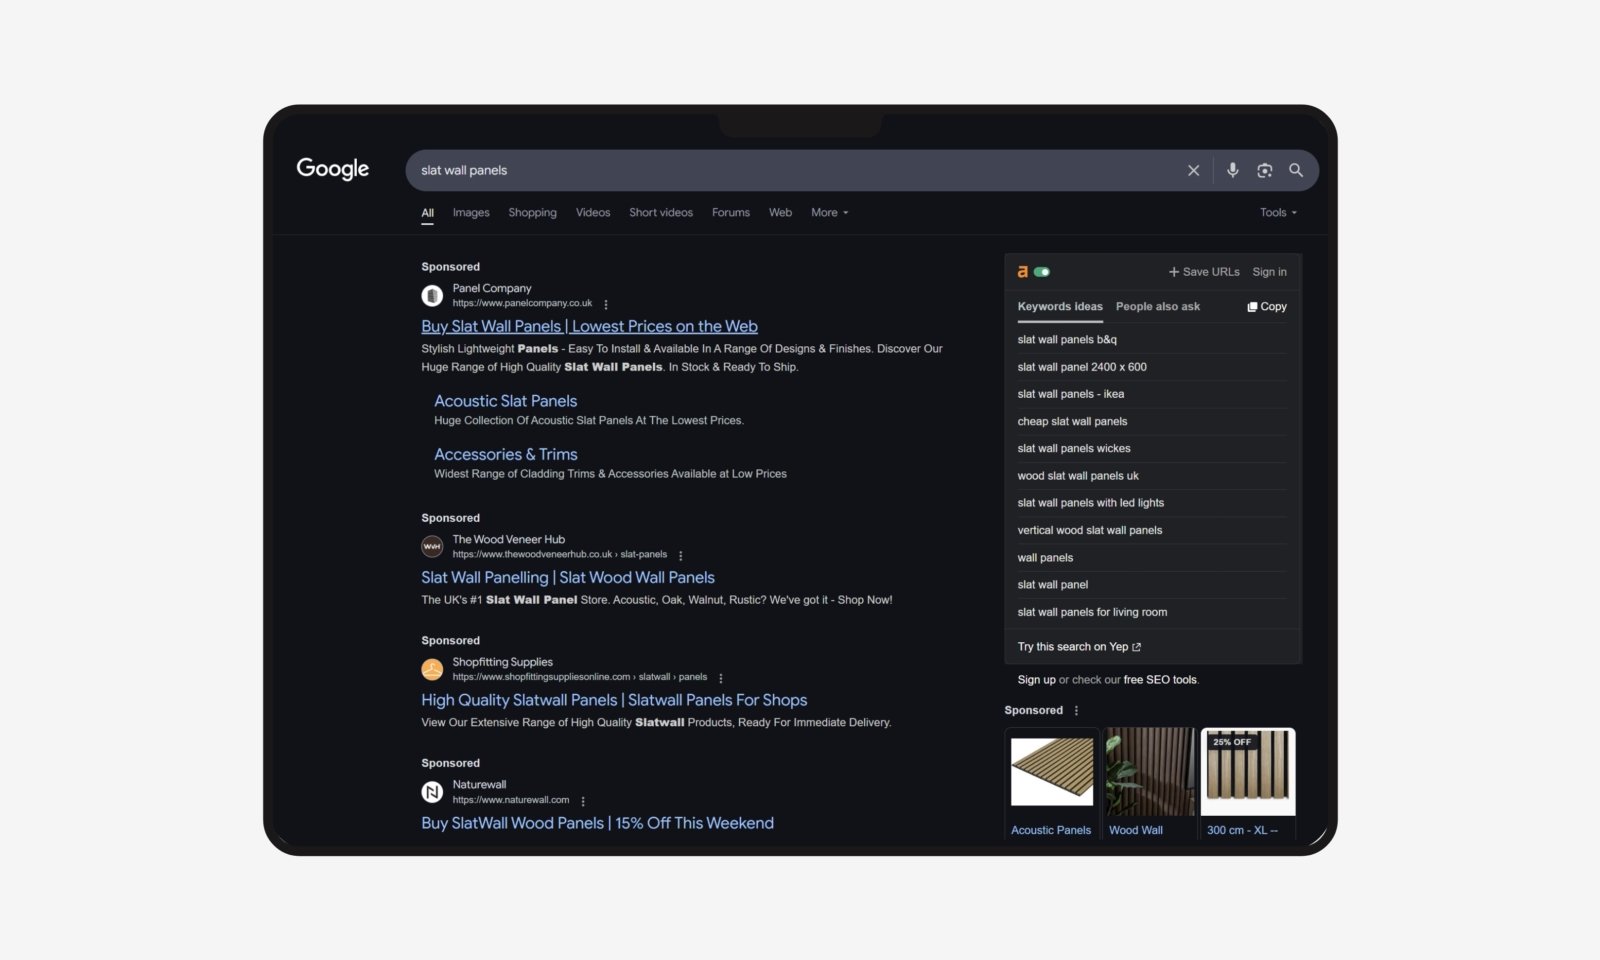The image size is (1600, 960).
Task: Clear the search box with the X icon
Action: coord(1193,171)
